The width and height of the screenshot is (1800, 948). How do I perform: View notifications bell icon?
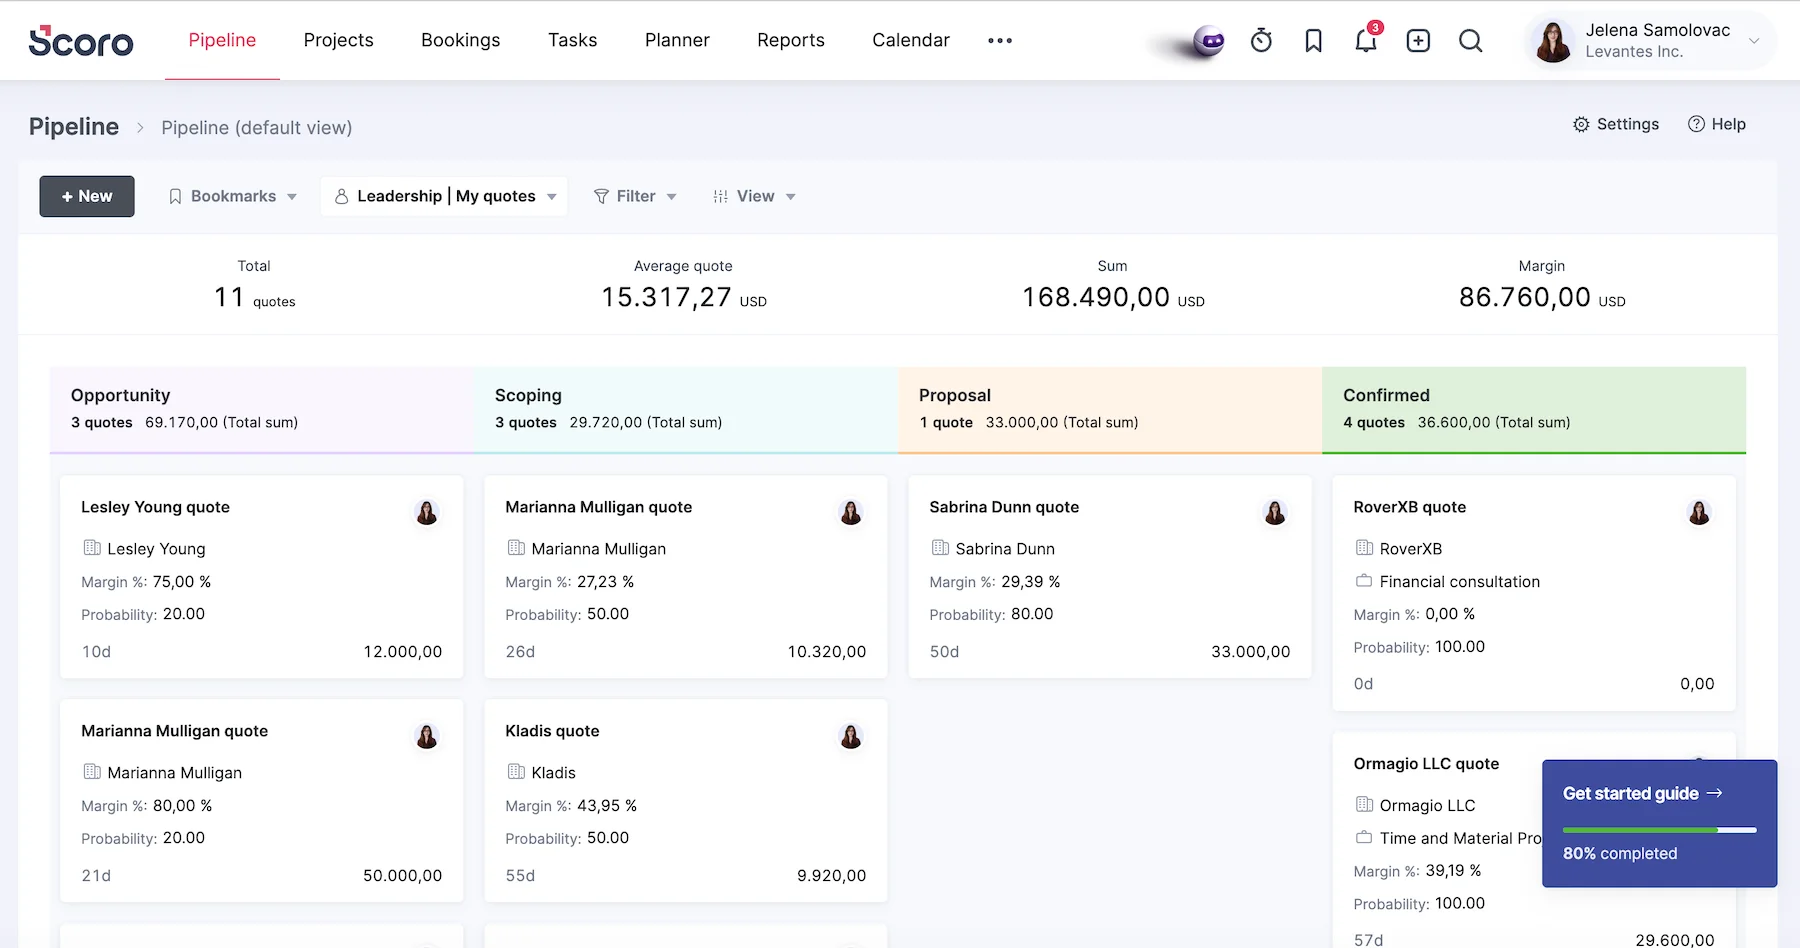pyautogui.click(x=1366, y=40)
